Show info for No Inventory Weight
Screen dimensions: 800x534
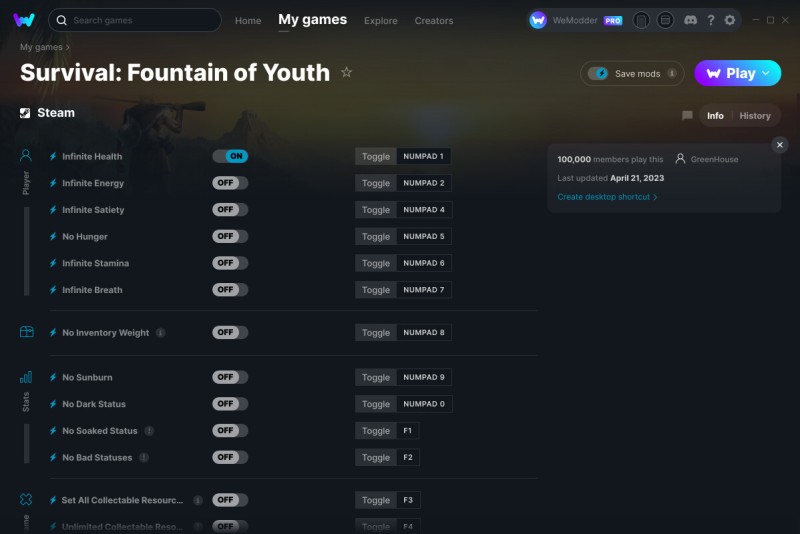coord(161,333)
